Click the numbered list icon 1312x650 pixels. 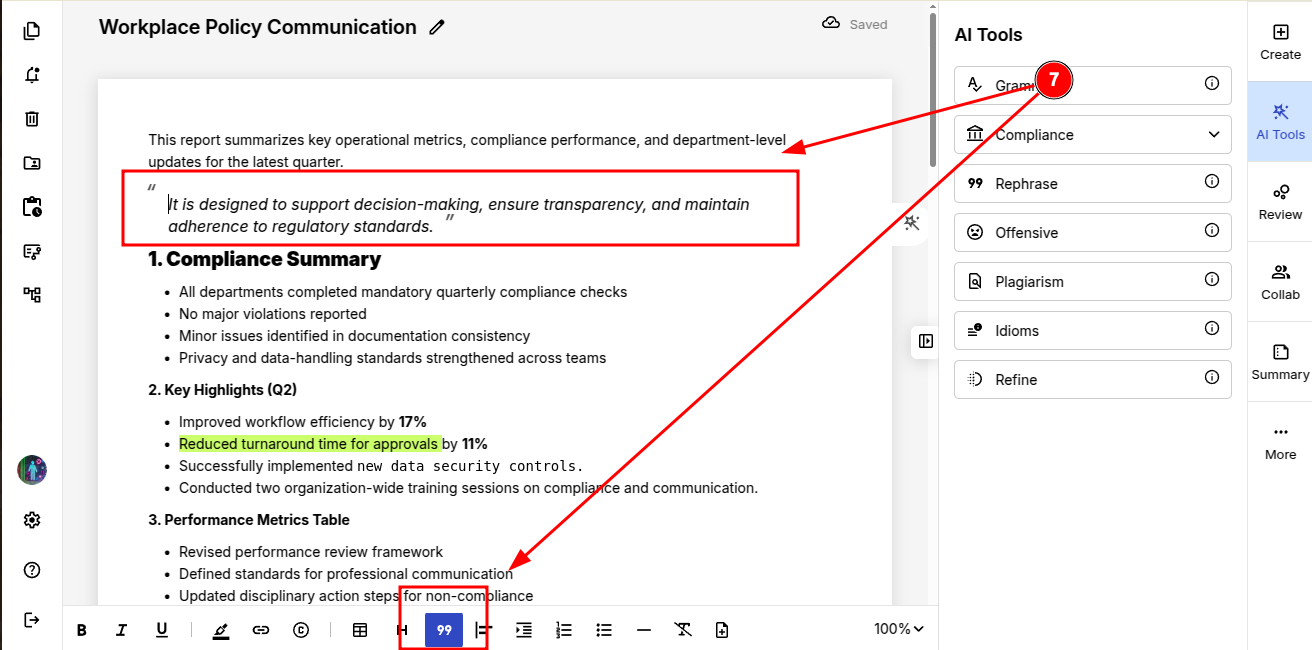564,630
